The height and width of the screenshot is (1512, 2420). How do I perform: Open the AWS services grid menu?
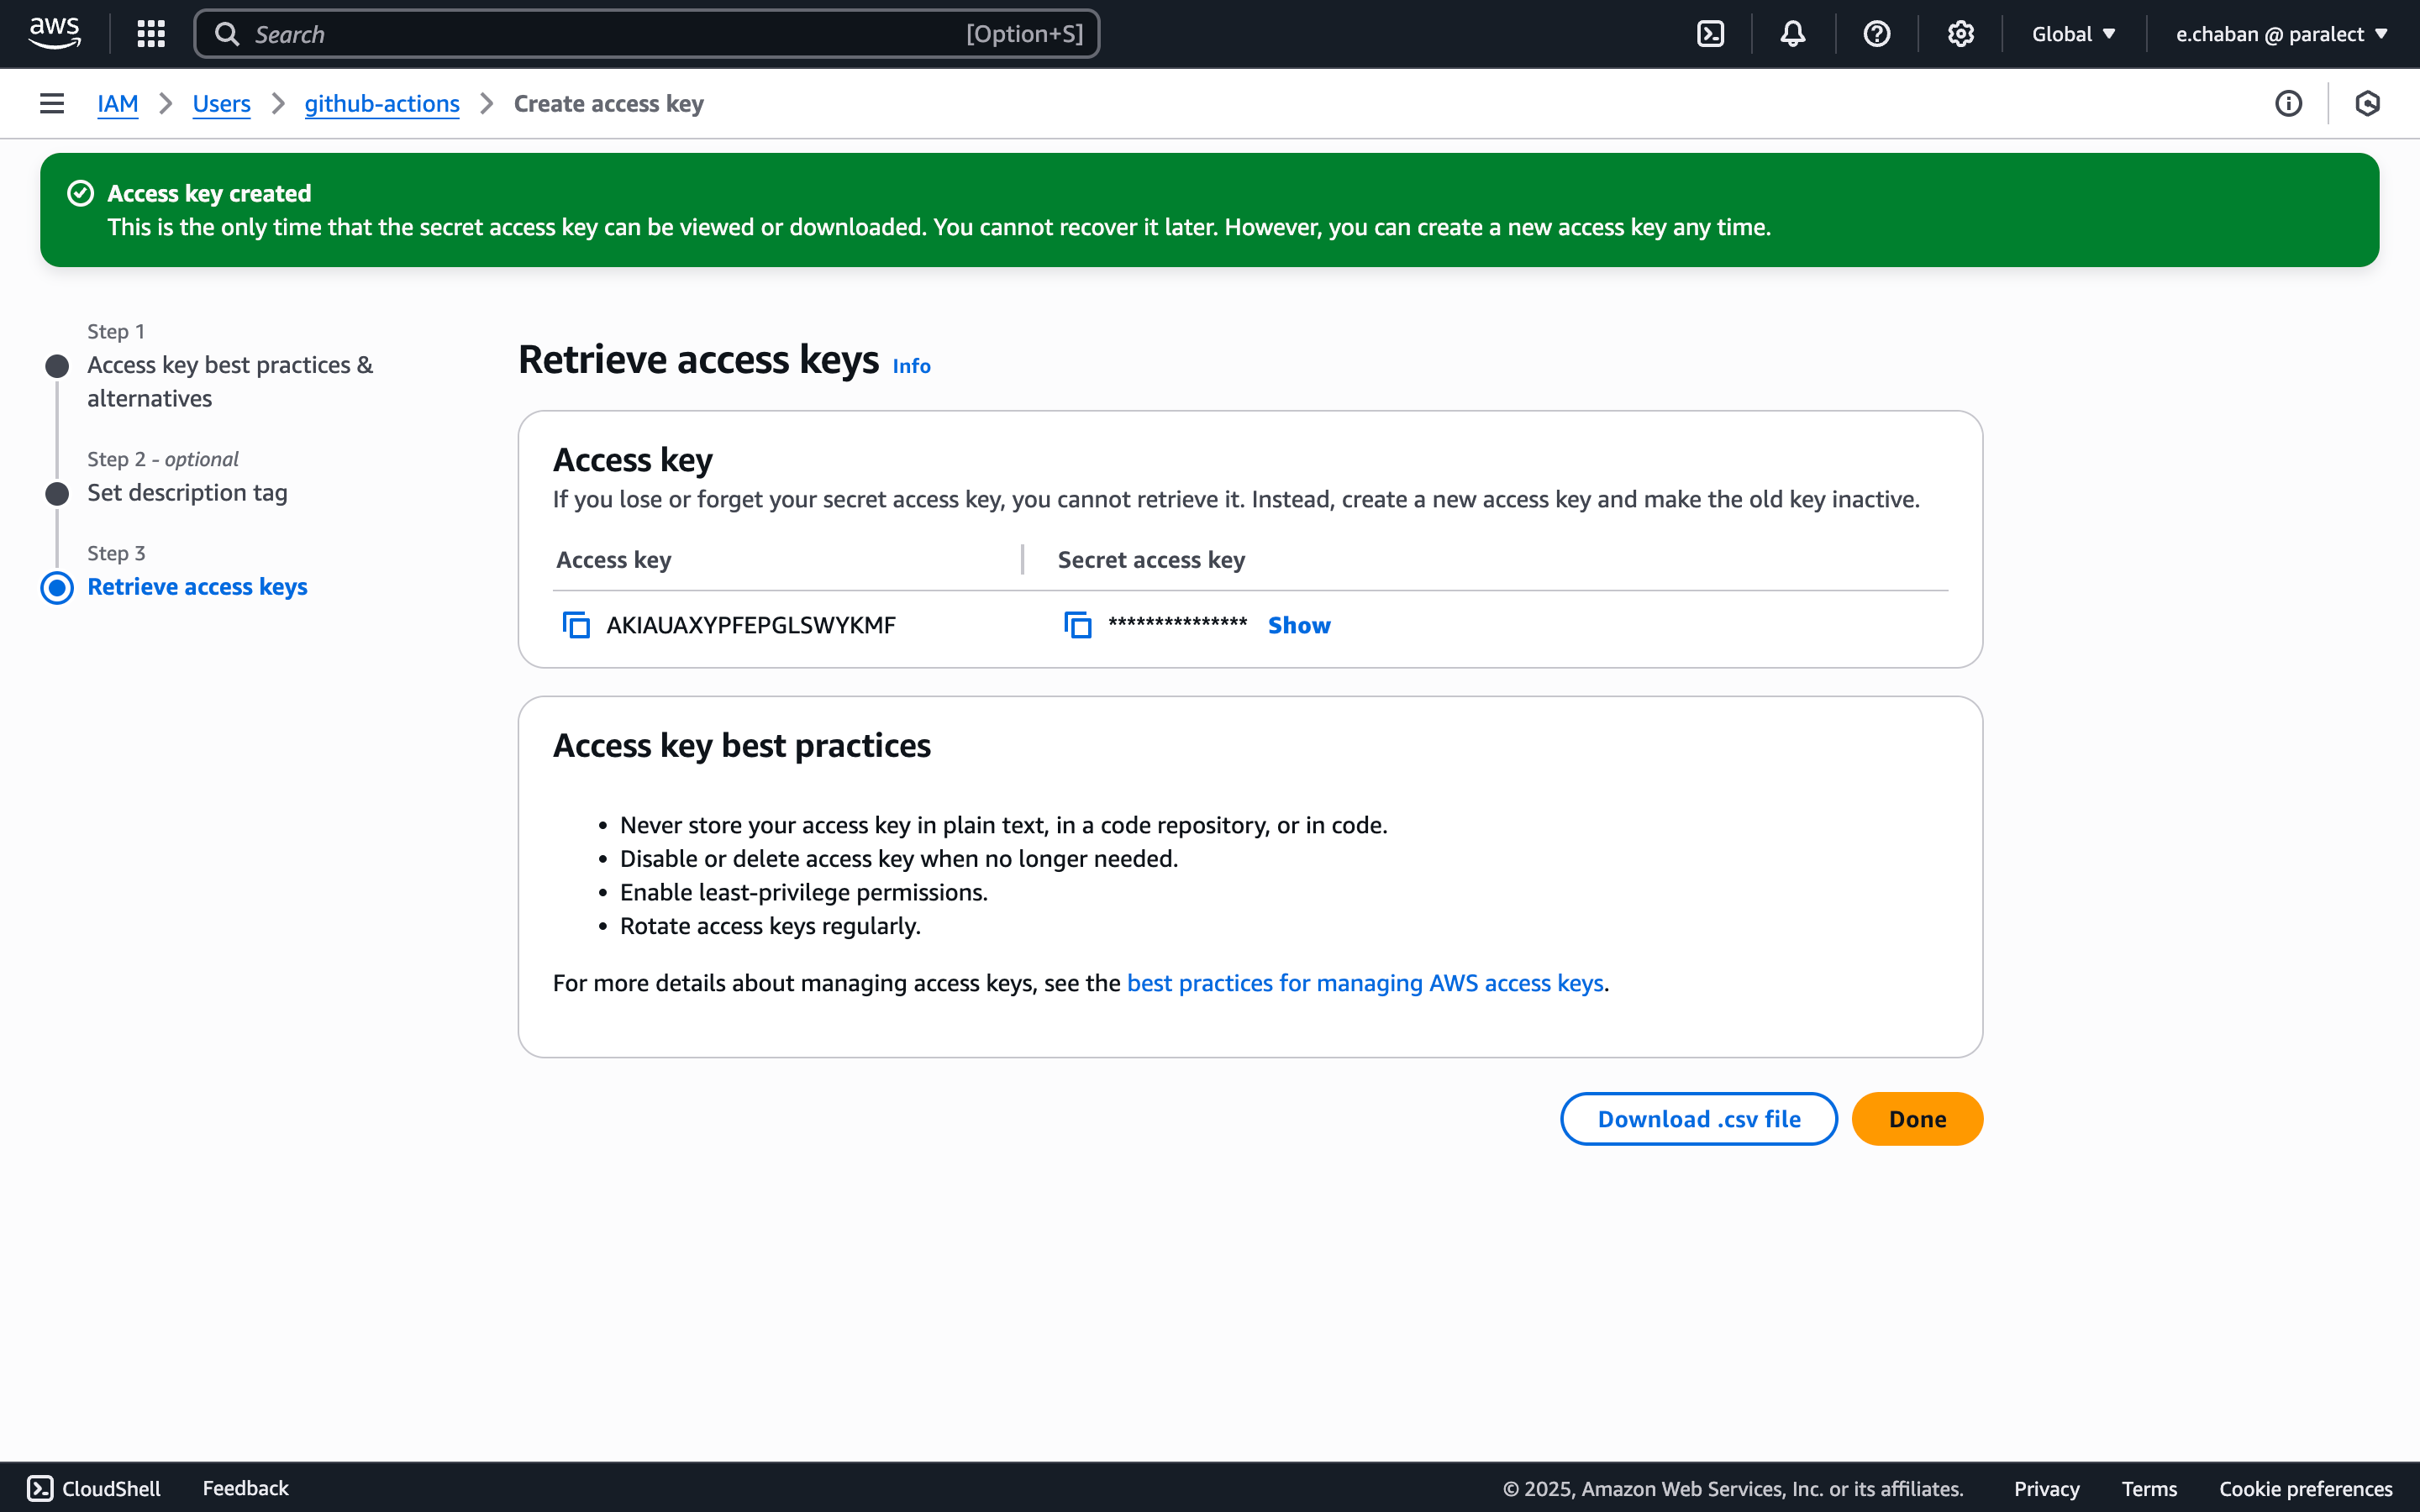[x=151, y=34]
